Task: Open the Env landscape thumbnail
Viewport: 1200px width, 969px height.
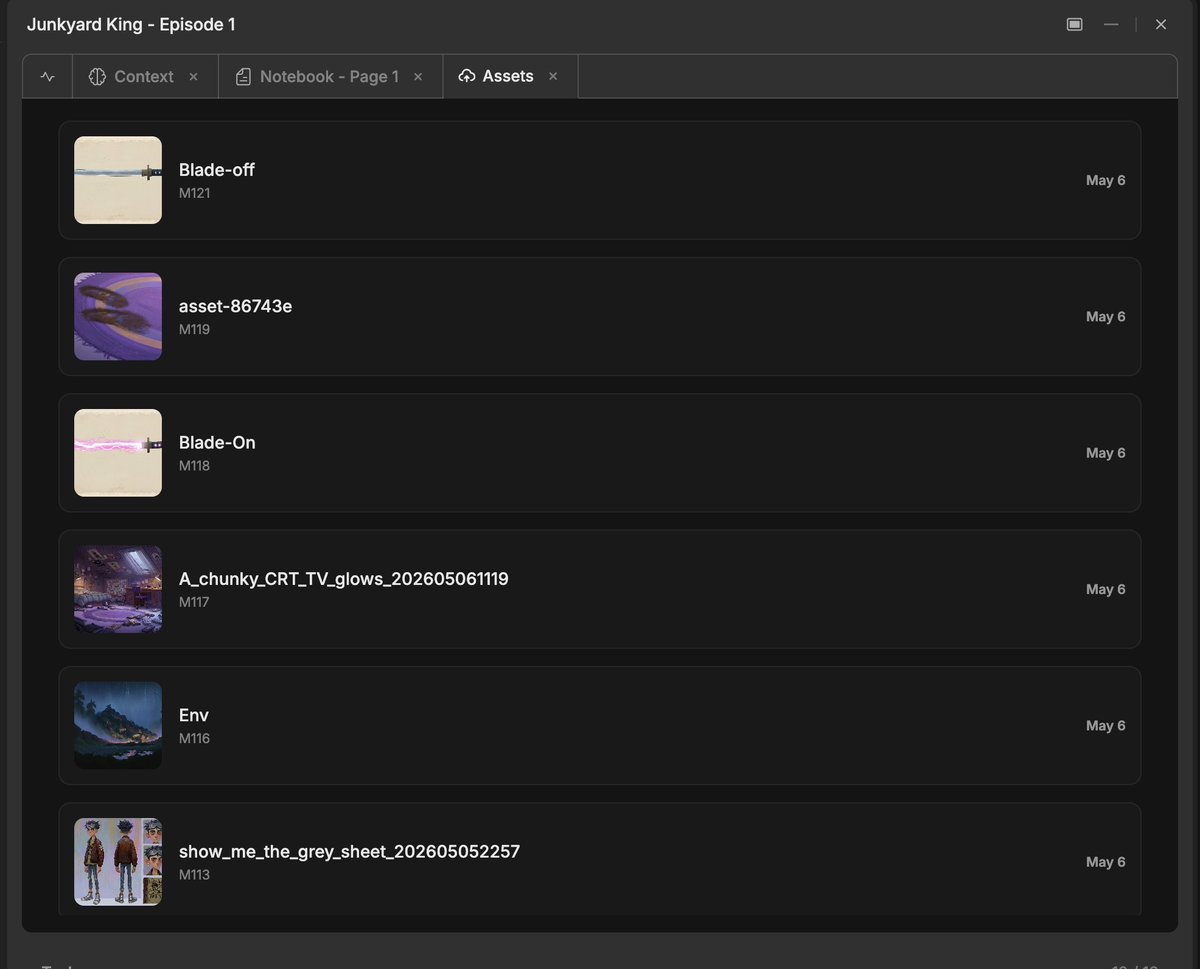Action: coord(118,725)
